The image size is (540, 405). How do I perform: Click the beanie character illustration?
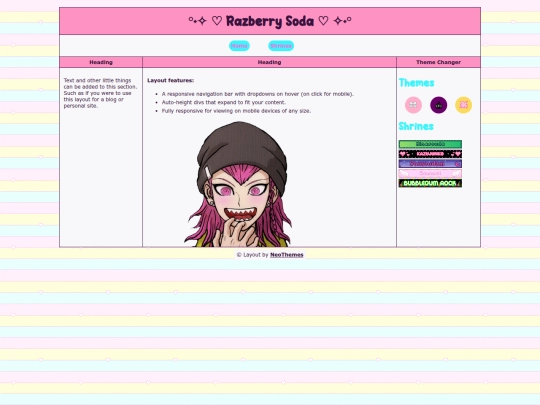[x=238, y=184]
